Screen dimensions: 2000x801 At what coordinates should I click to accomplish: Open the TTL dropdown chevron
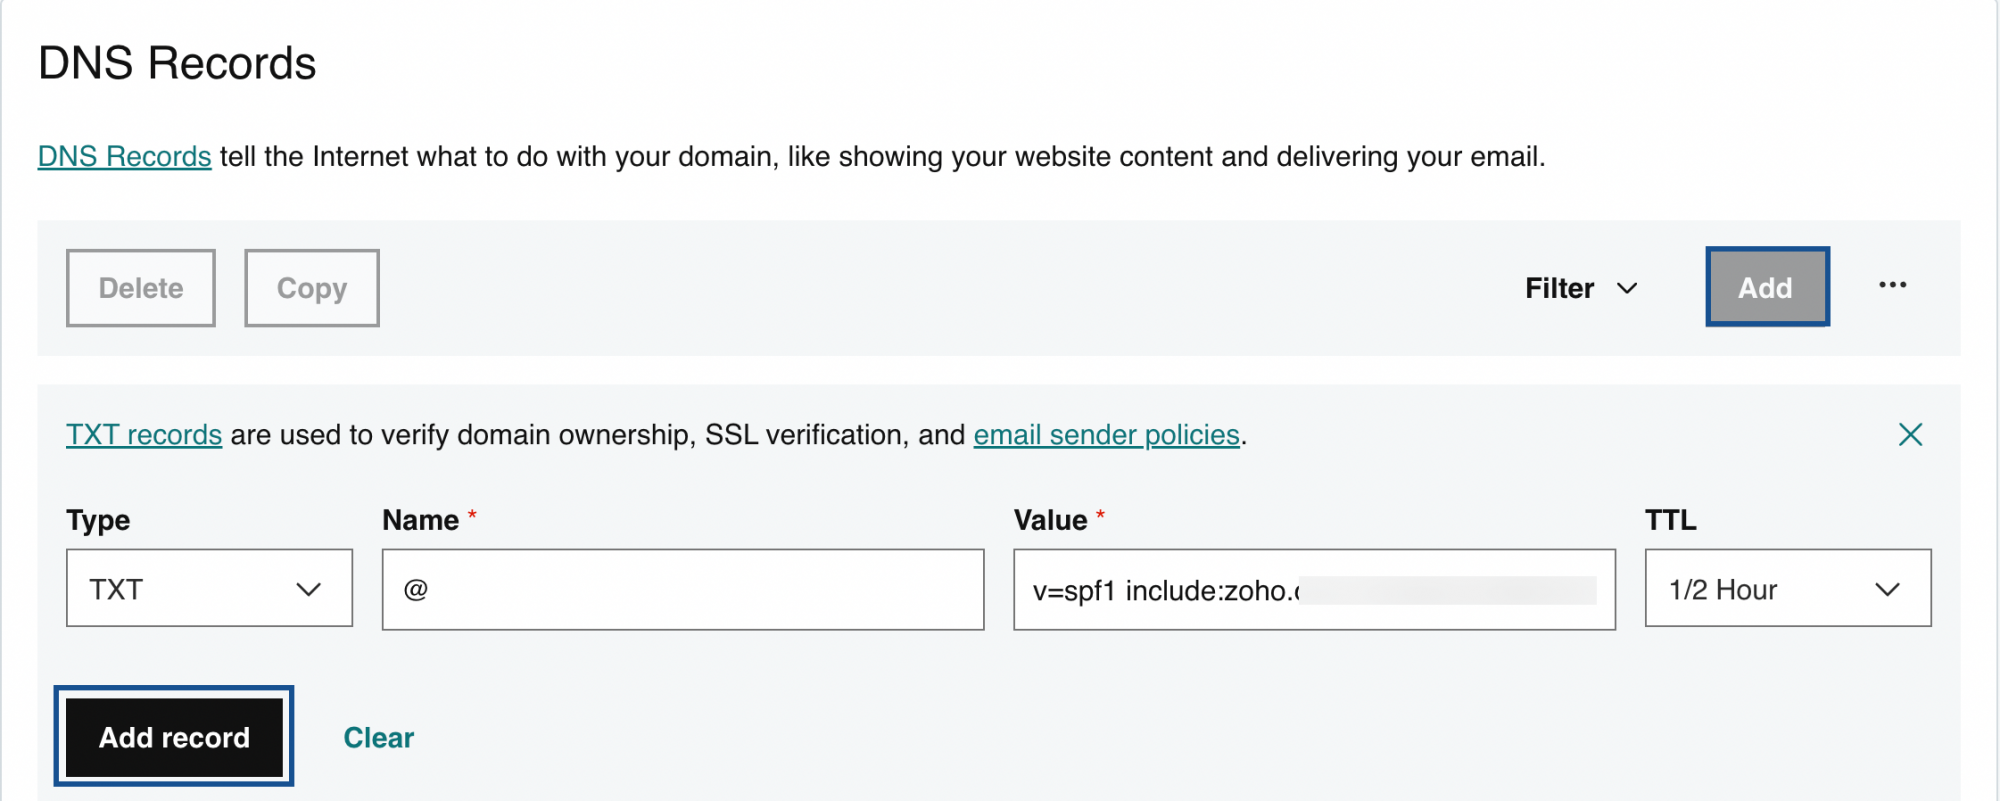(1890, 589)
